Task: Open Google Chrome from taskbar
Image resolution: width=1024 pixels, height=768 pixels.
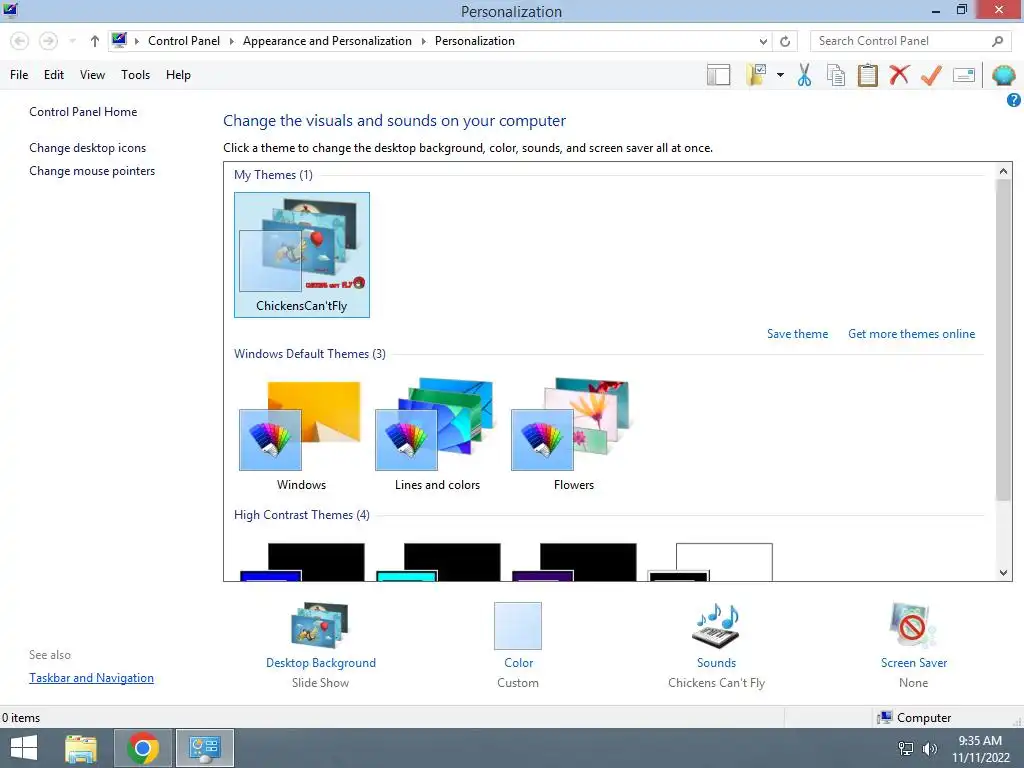Action: pos(143,748)
